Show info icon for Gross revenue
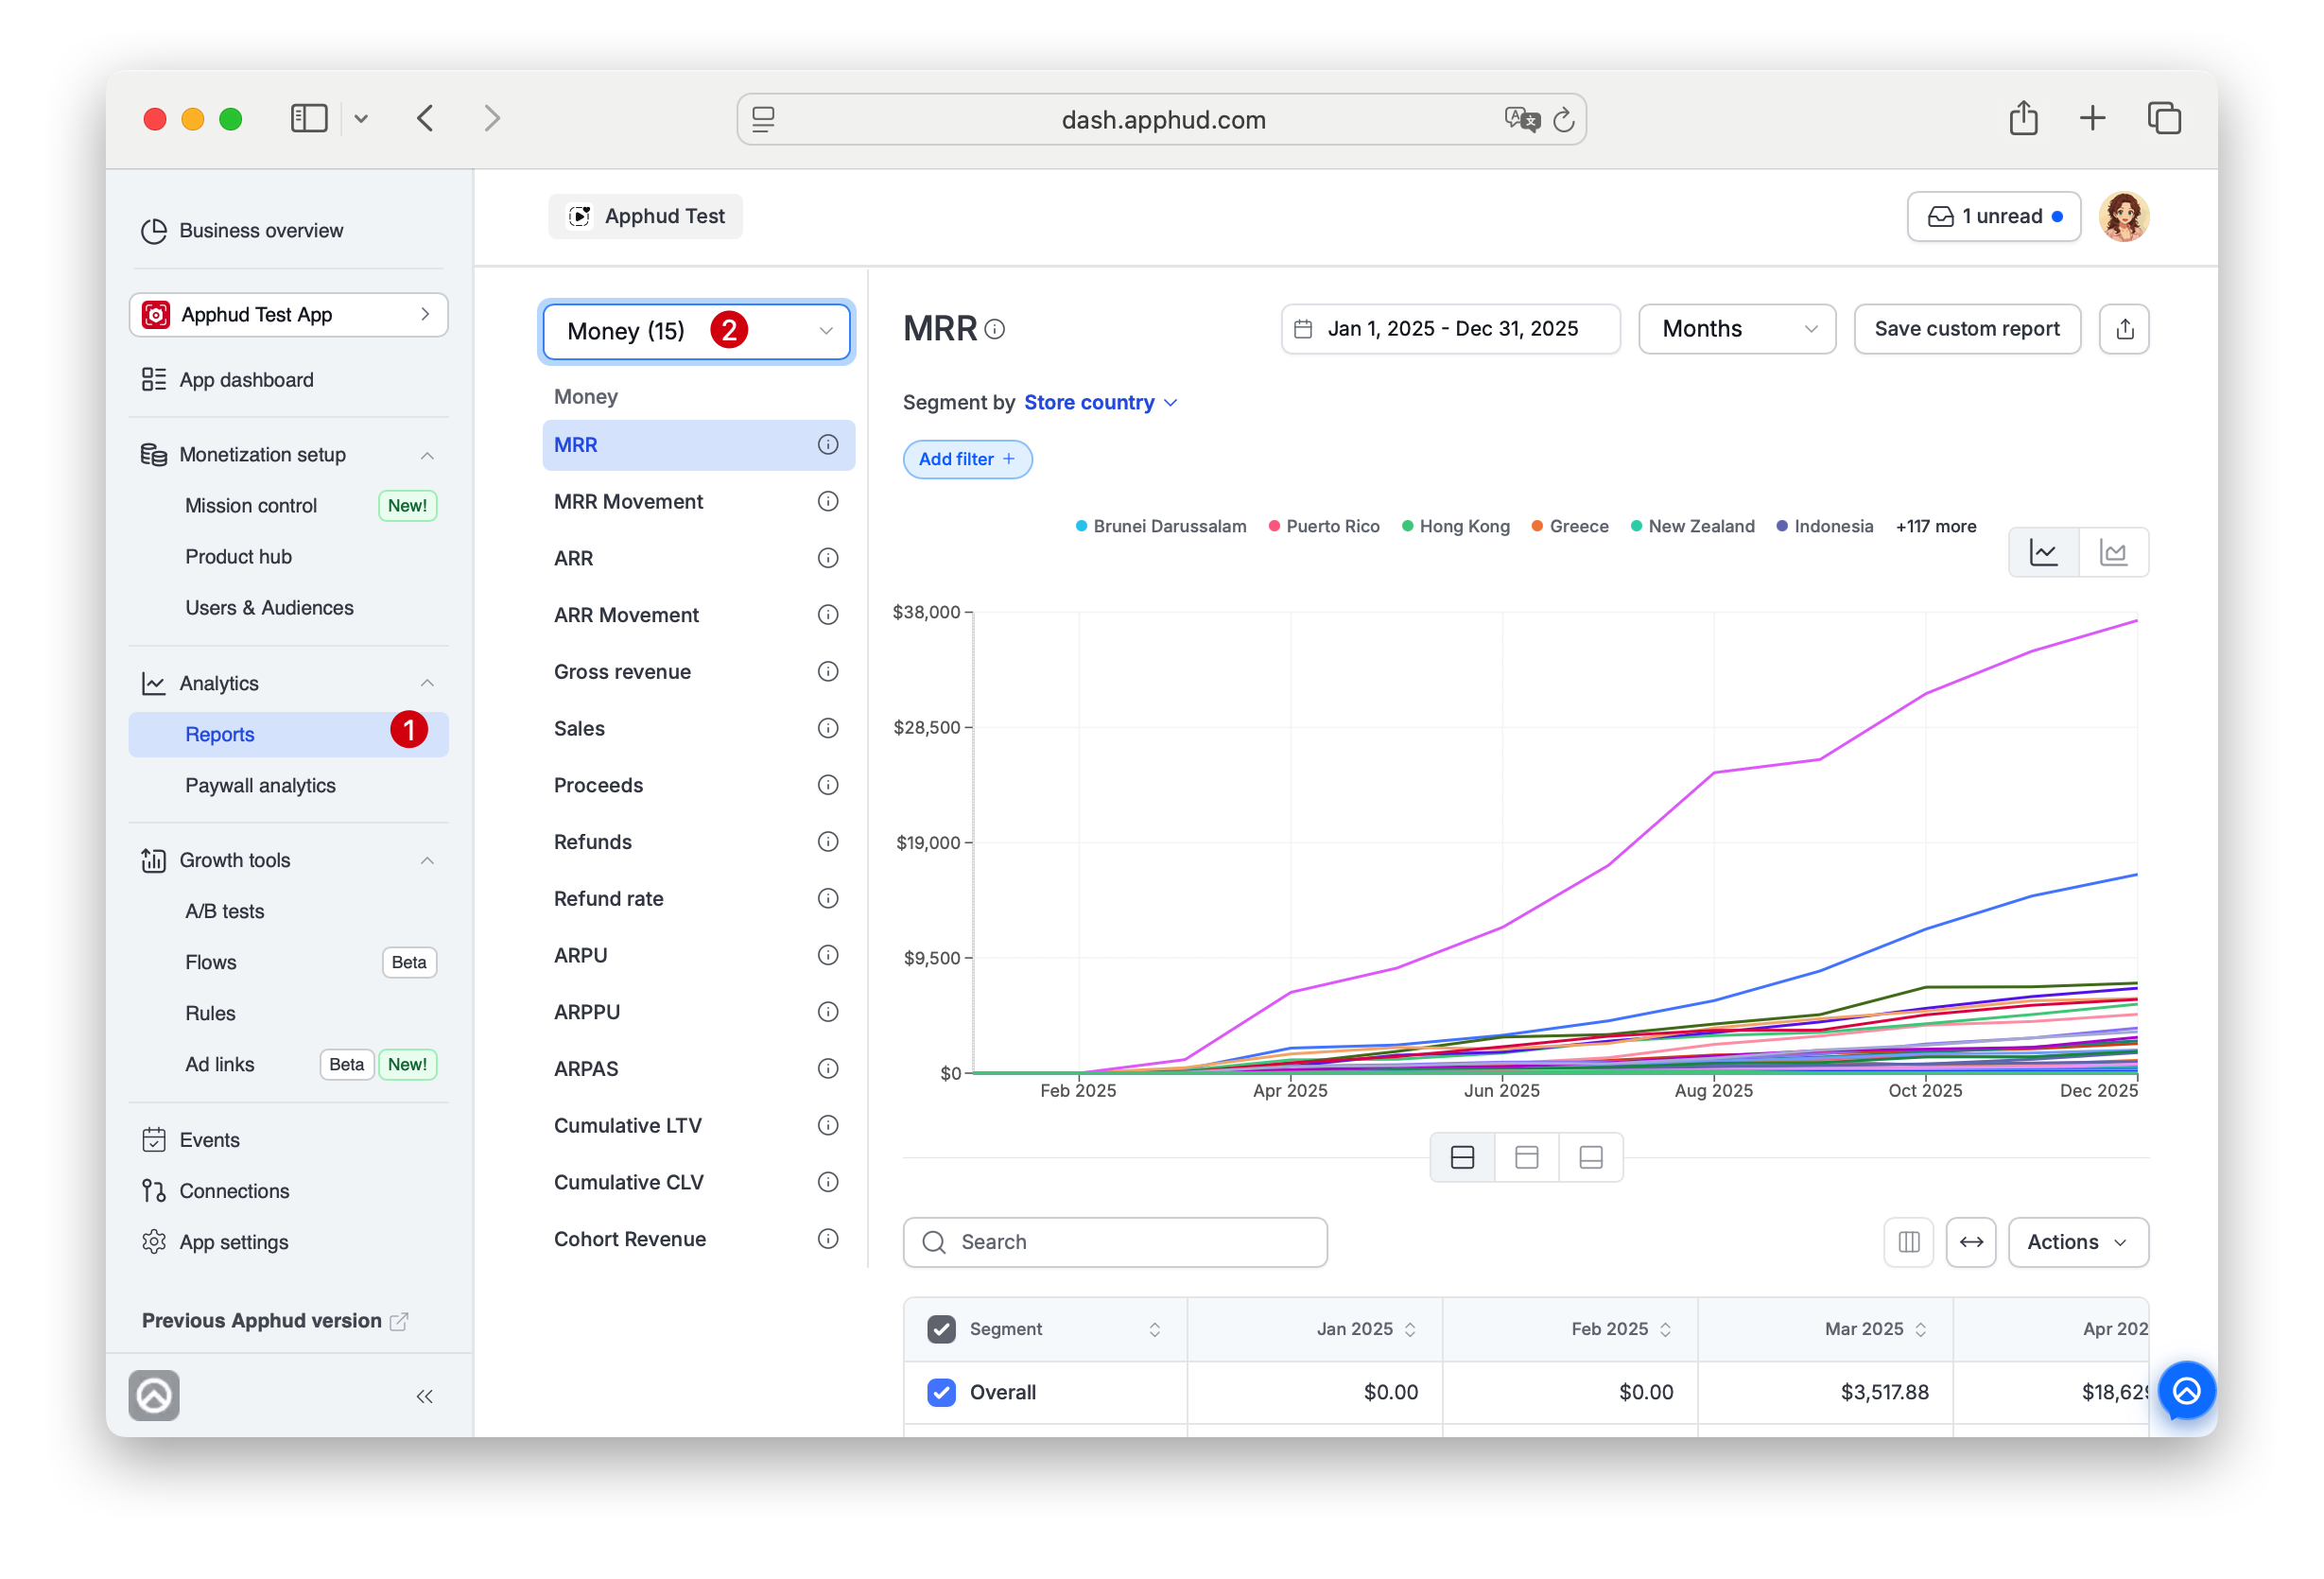The height and width of the screenshot is (1579, 2324). (x=828, y=671)
